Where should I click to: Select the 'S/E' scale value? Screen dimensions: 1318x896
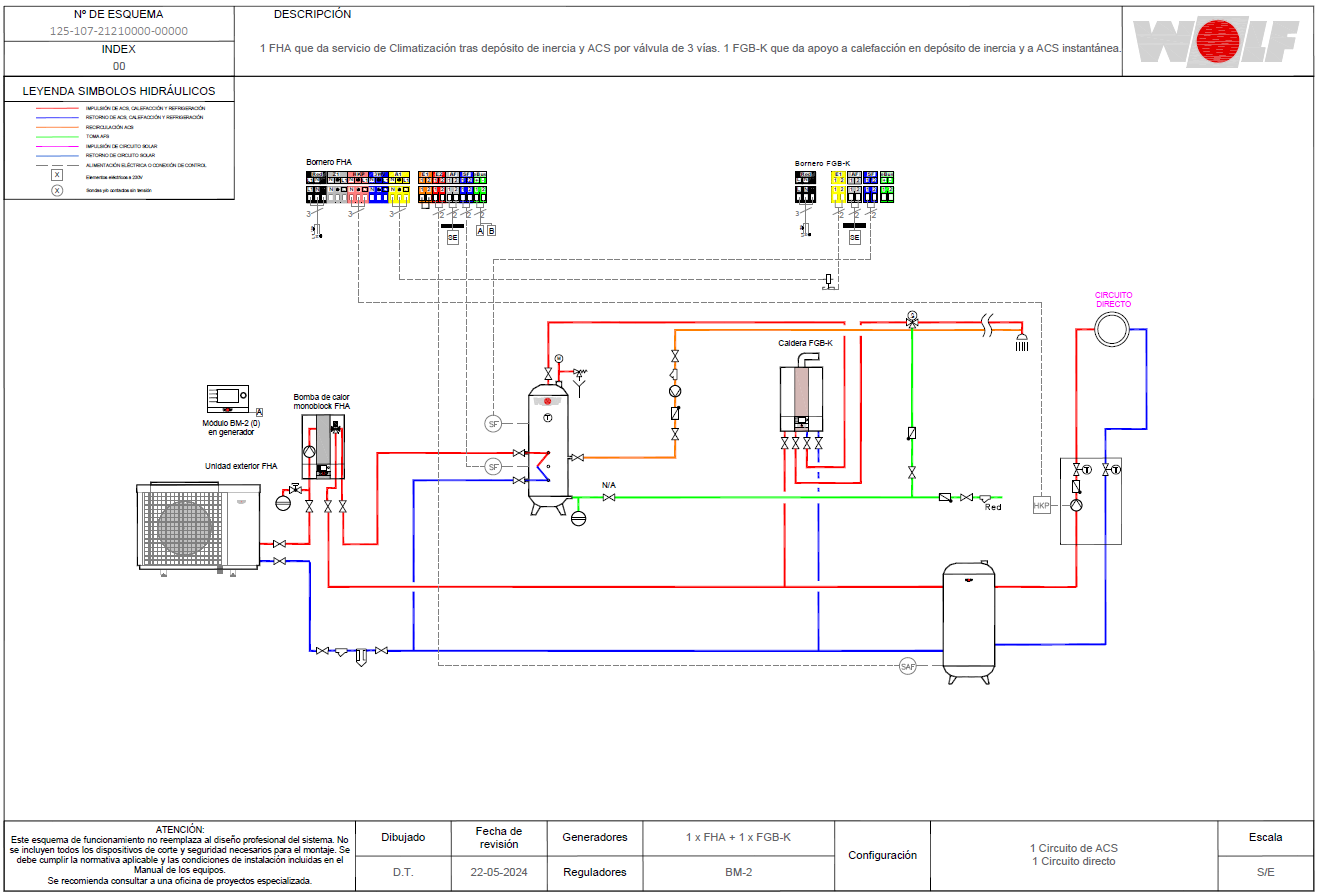coord(1265,872)
